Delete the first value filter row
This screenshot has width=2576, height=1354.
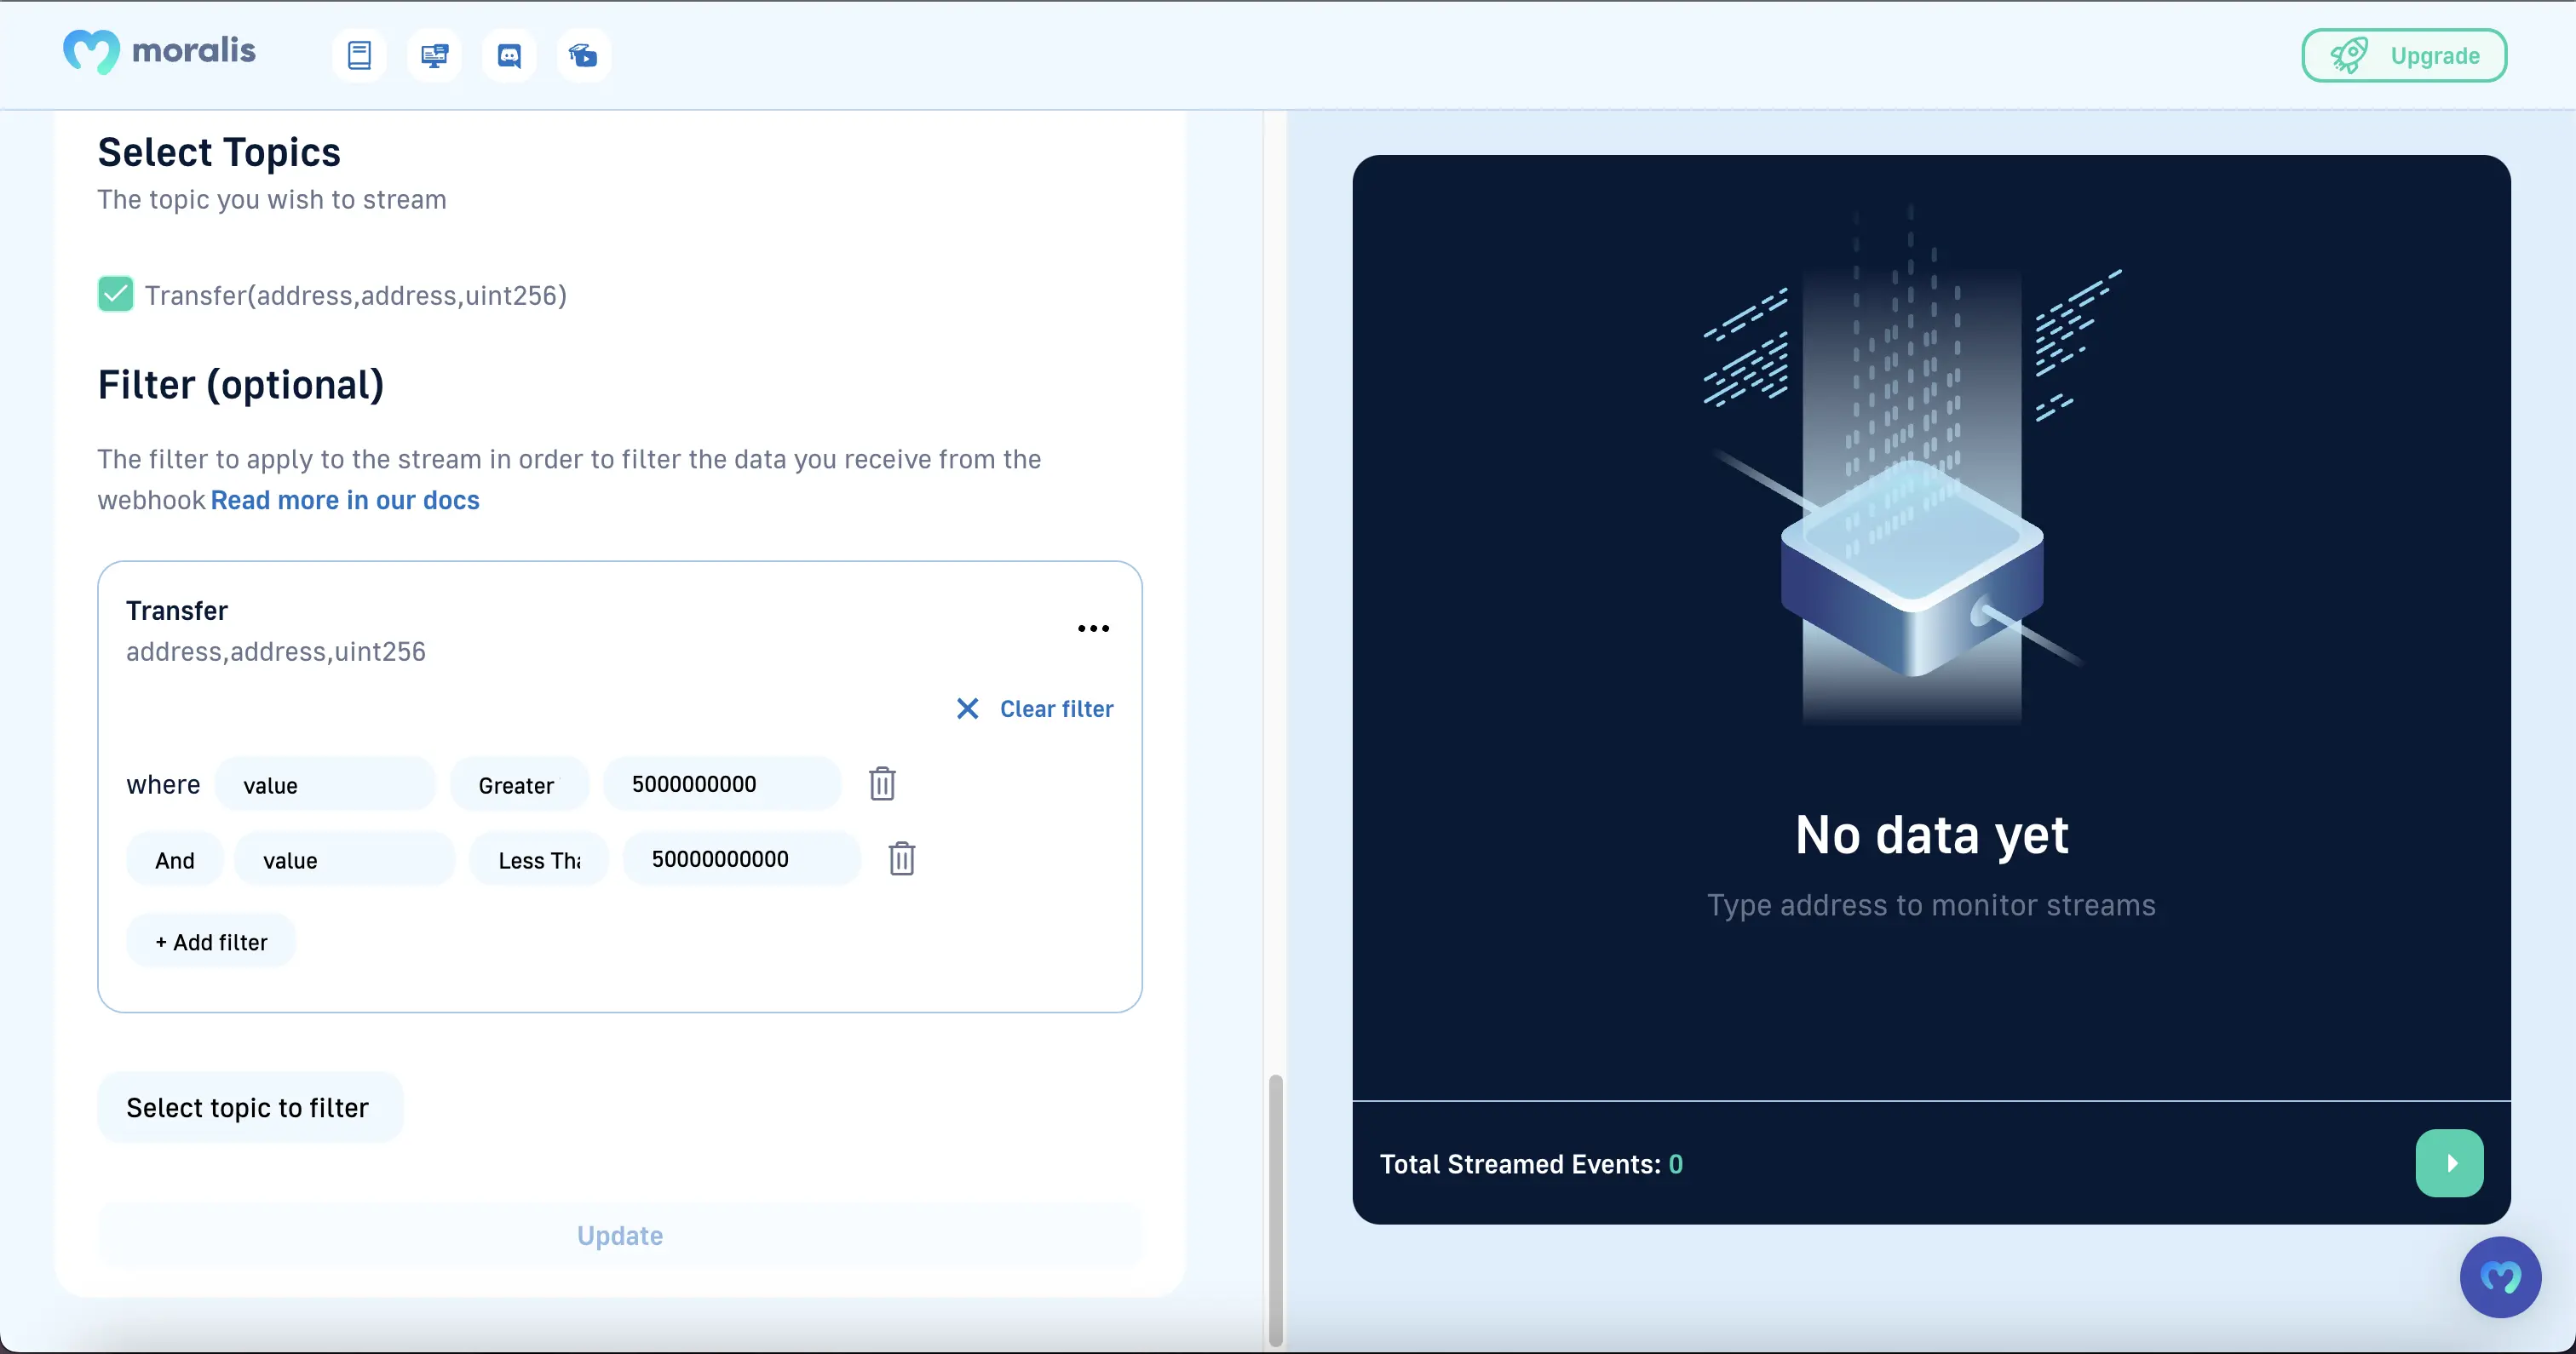click(x=881, y=784)
